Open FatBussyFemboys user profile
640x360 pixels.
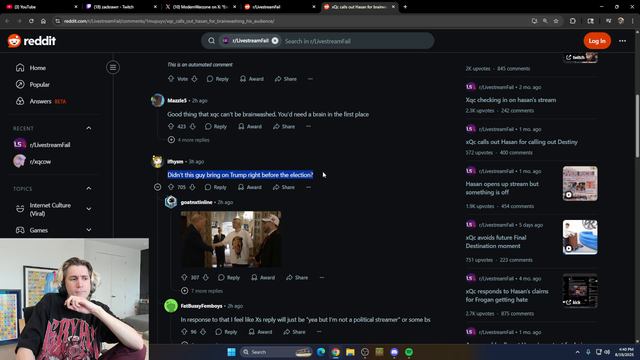click(202, 306)
